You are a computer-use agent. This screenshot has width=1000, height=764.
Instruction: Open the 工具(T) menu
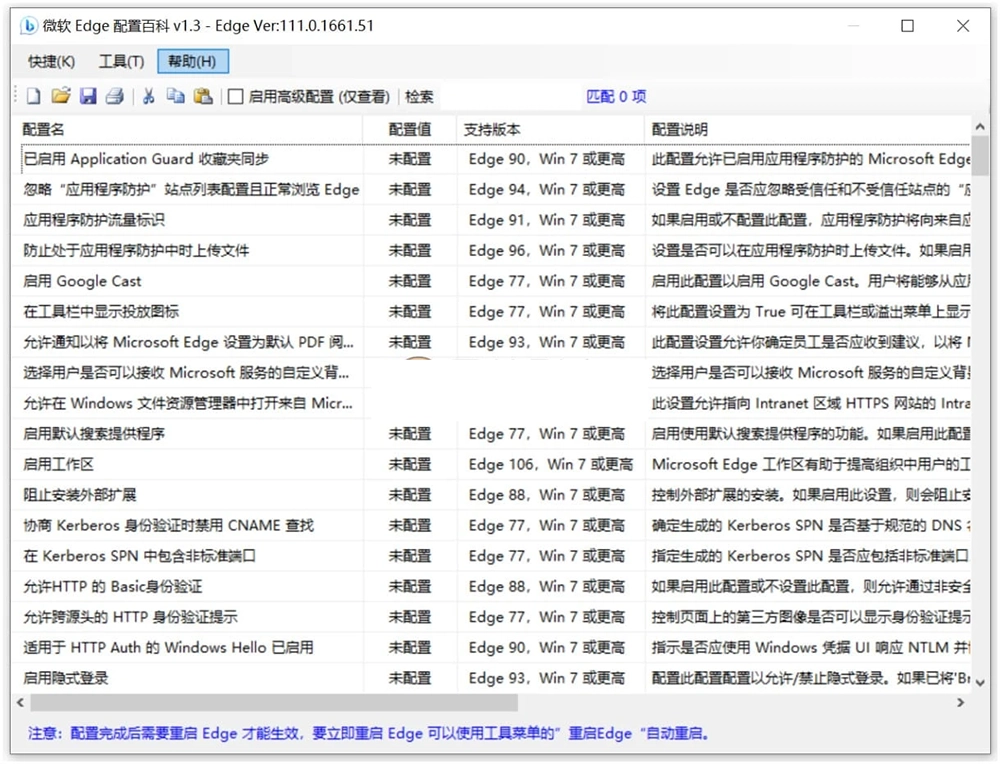click(120, 60)
